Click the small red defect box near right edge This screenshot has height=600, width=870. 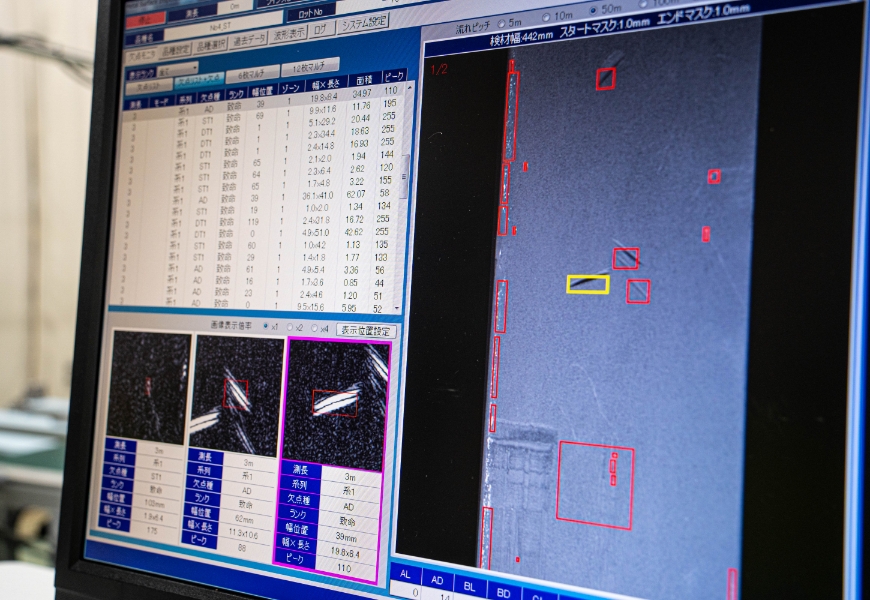coord(714,177)
